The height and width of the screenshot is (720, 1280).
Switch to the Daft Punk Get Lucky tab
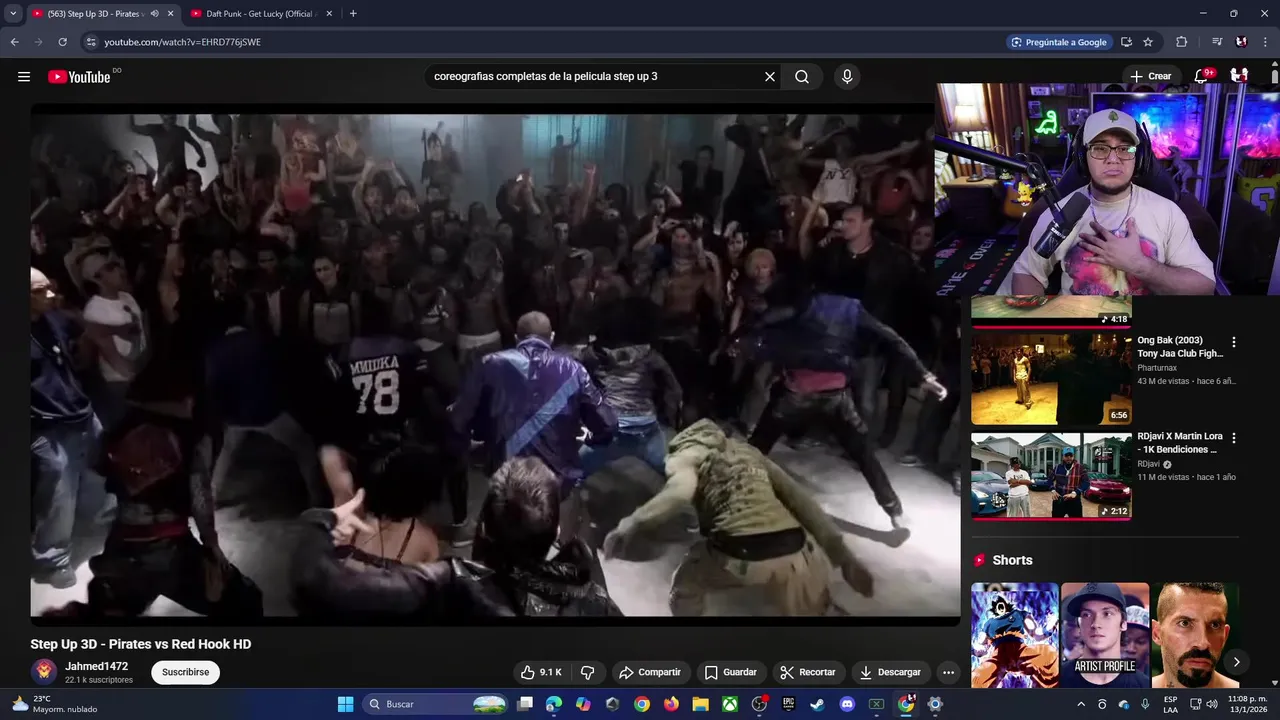pyautogui.click(x=261, y=14)
